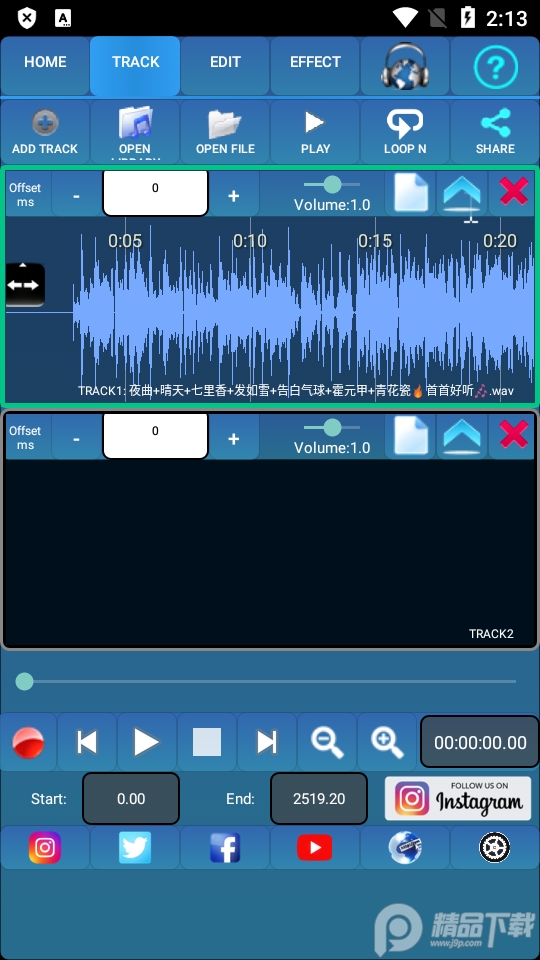This screenshot has height=960, width=540.
Task: Open Track 2 file page icon
Action: click(x=411, y=437)
